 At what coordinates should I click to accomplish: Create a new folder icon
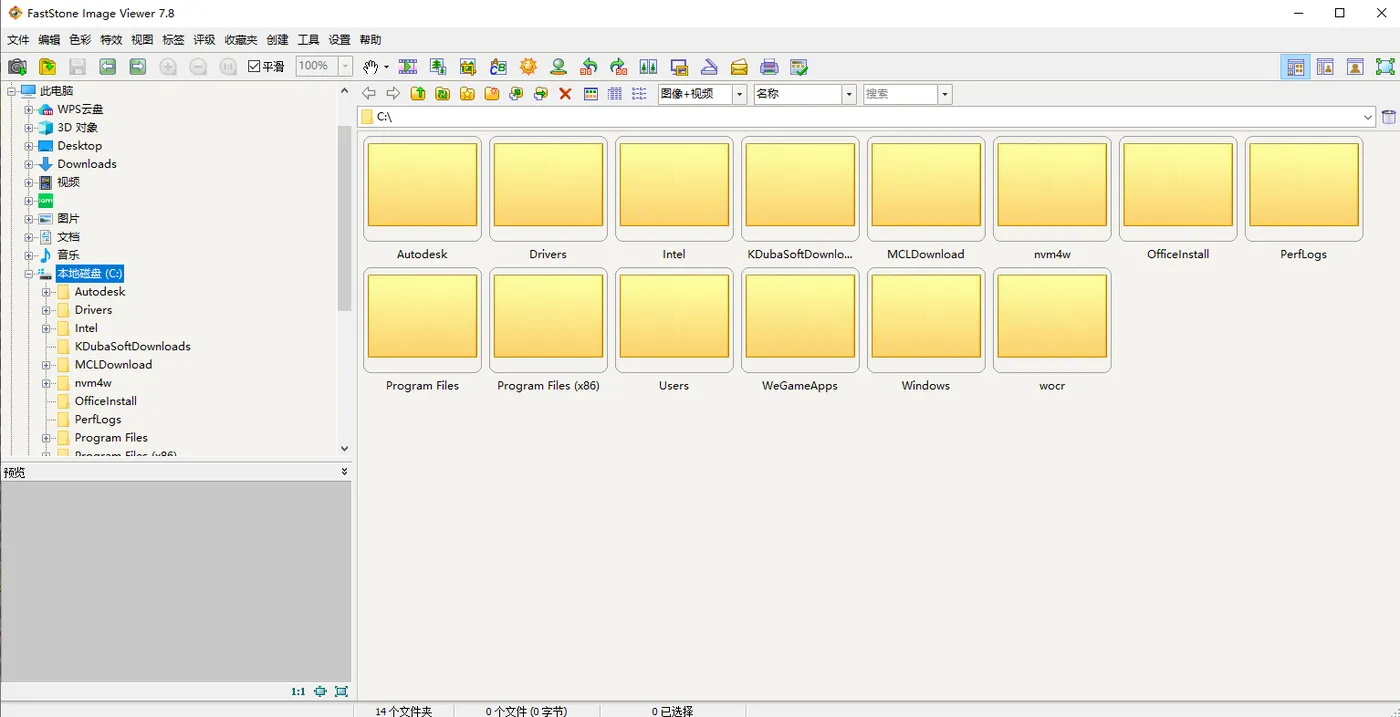pos(491,94)
